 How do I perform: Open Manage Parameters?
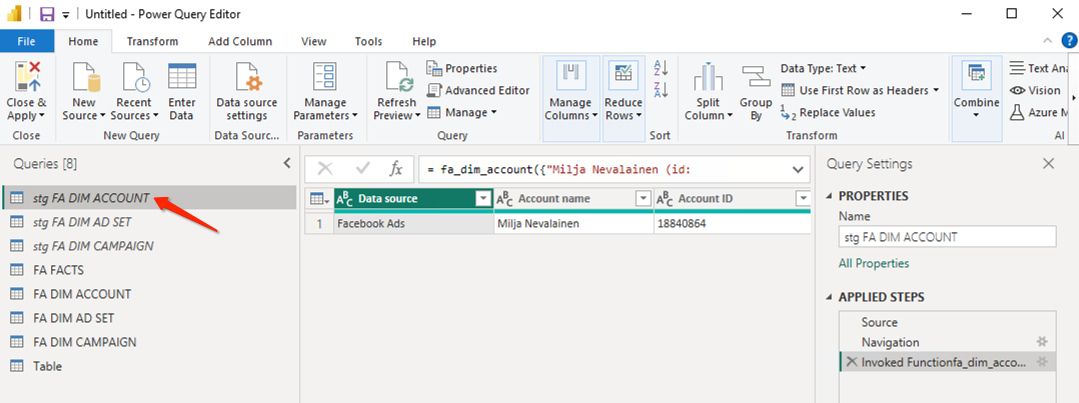coord(325,91)
